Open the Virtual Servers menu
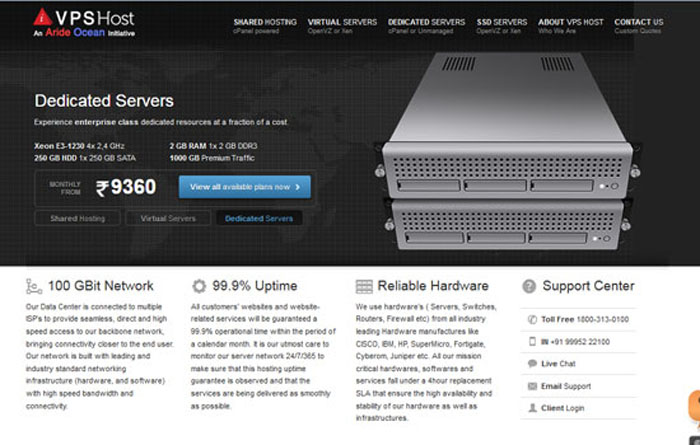Image resolution: width=700 pixels, height=445 pixels. [x=342, y=26]
